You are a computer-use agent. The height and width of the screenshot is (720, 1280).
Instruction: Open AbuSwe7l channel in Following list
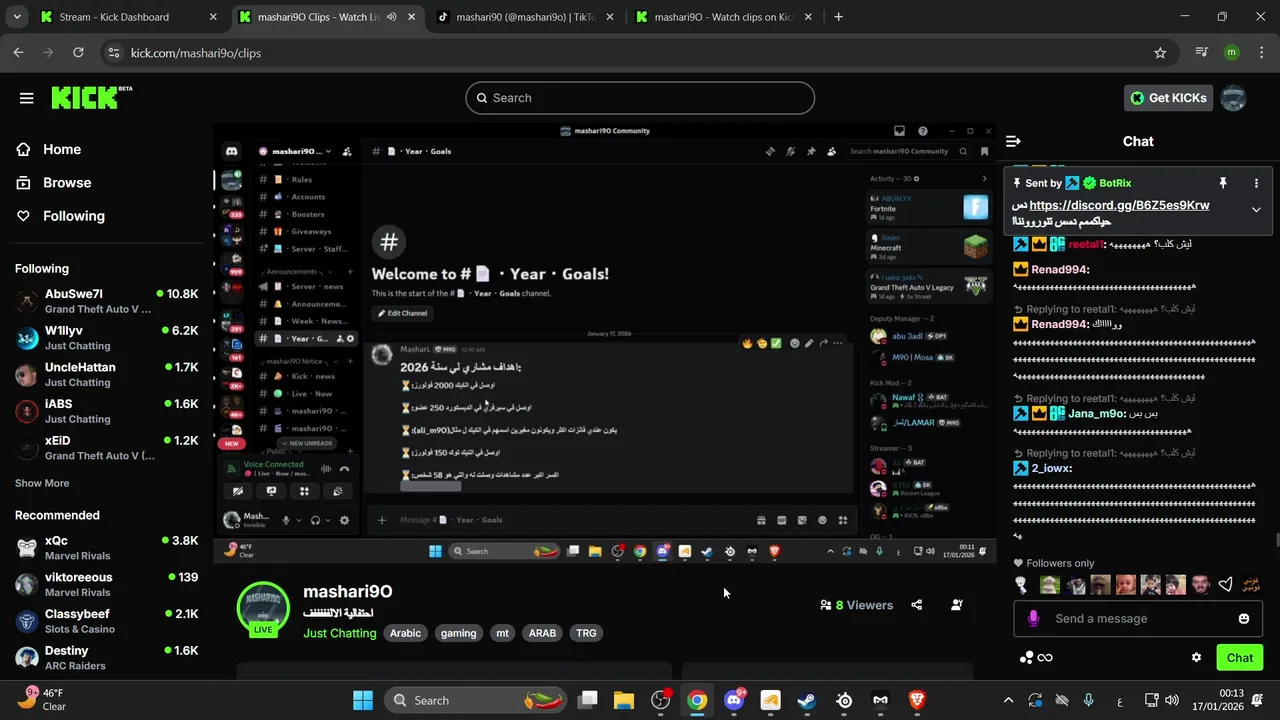click(106, 301)
